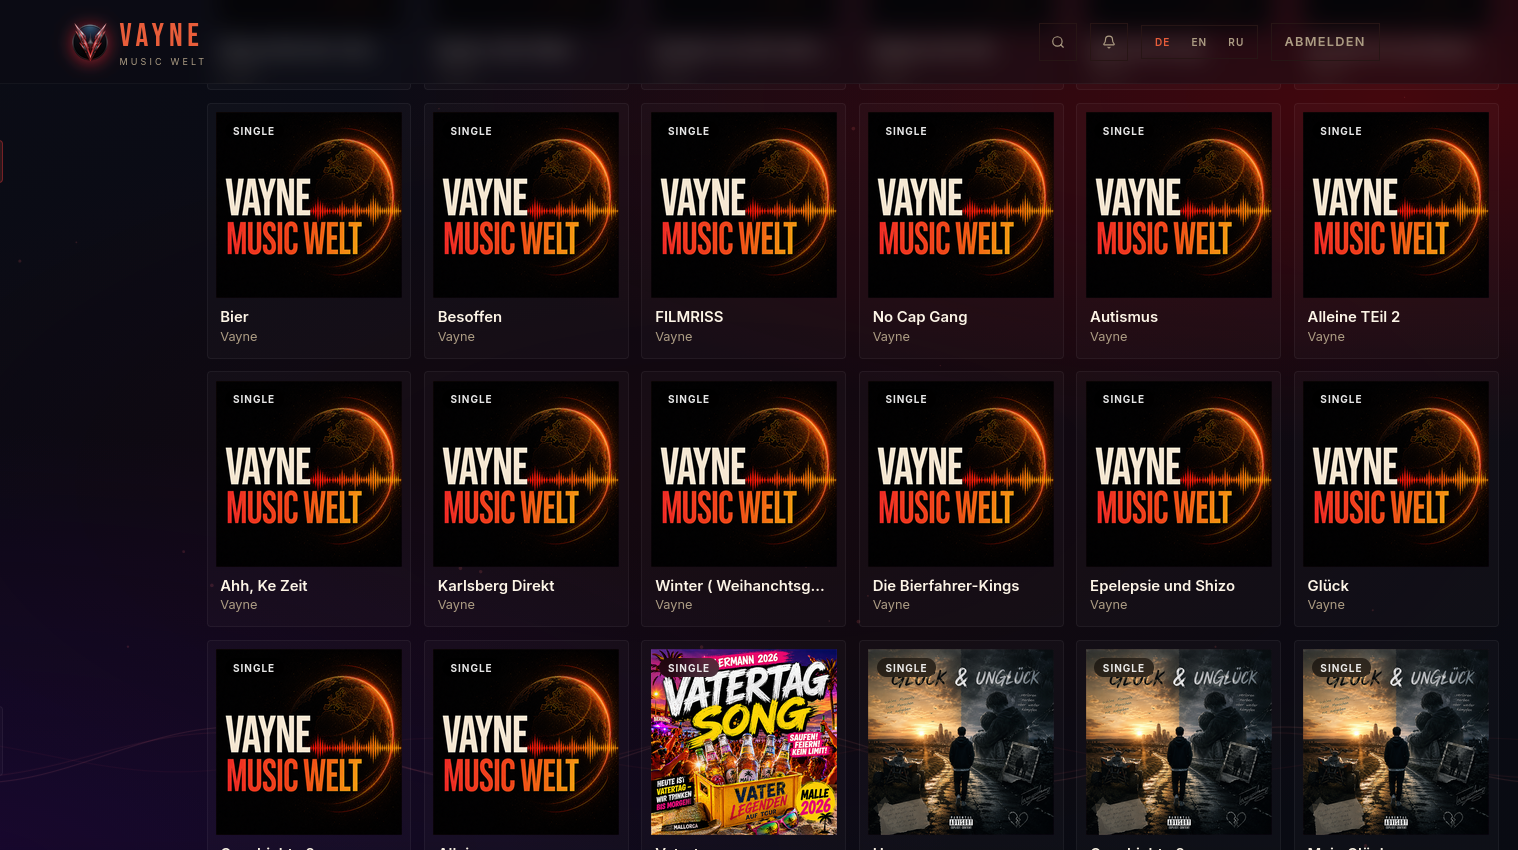Click the artist "Vayne" under Alleine TEil 2
Viewport: 1518px width, 850px height.
click(1326, 337)
